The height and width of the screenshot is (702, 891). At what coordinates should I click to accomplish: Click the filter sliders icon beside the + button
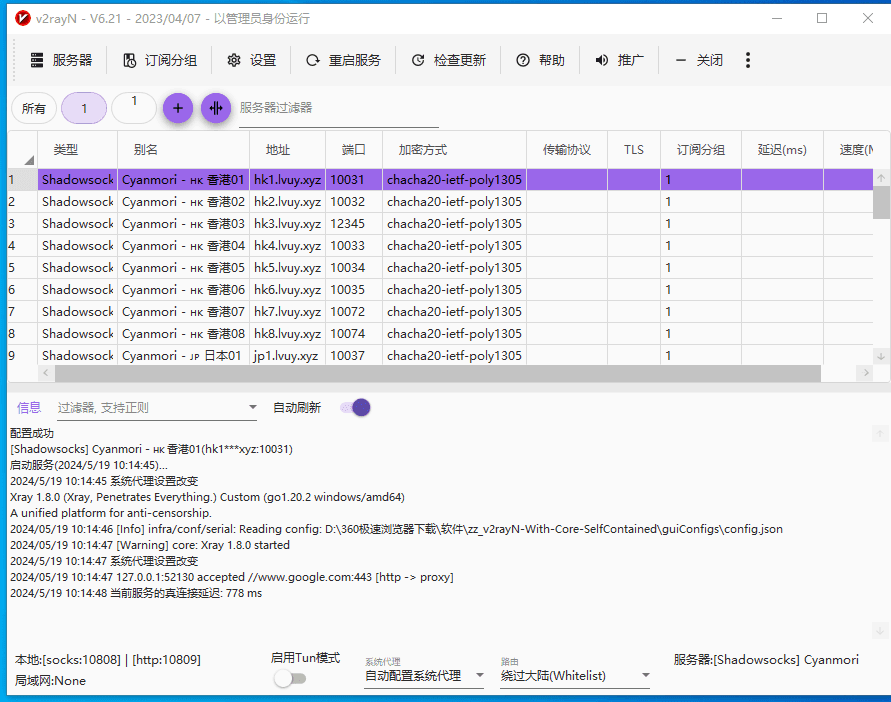[216, 107]
